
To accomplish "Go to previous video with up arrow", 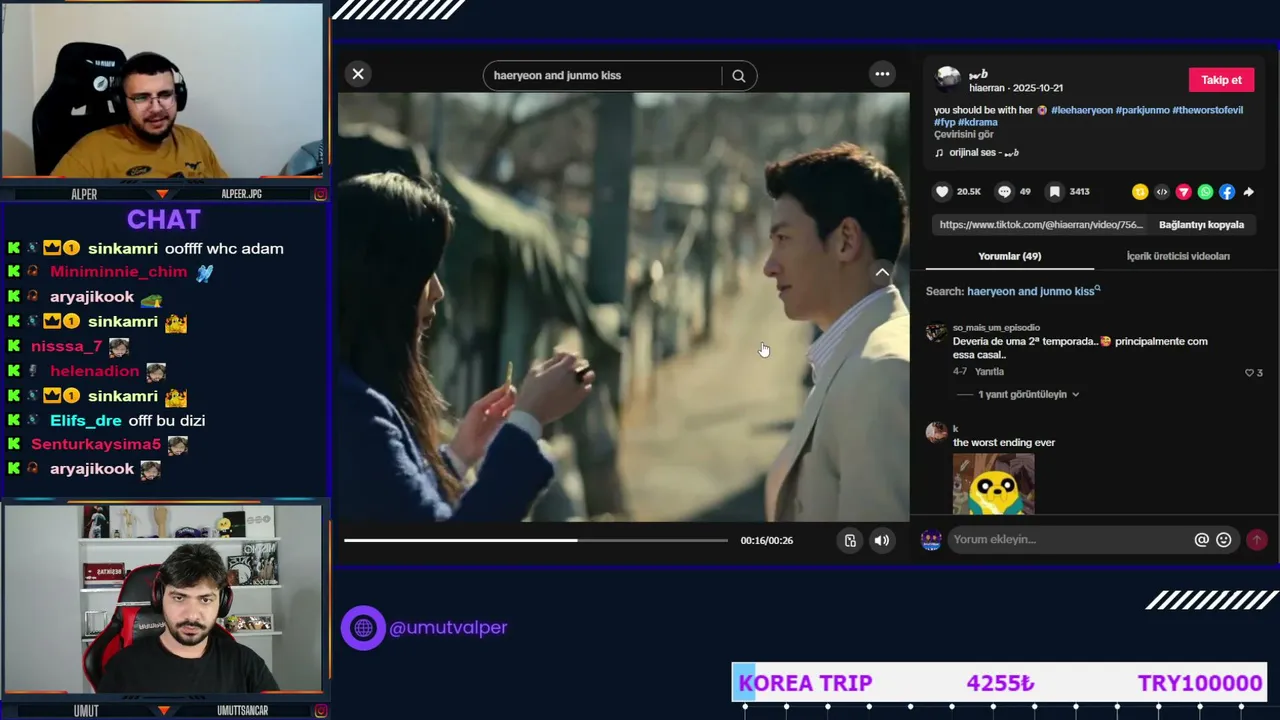I will (882, 272).
